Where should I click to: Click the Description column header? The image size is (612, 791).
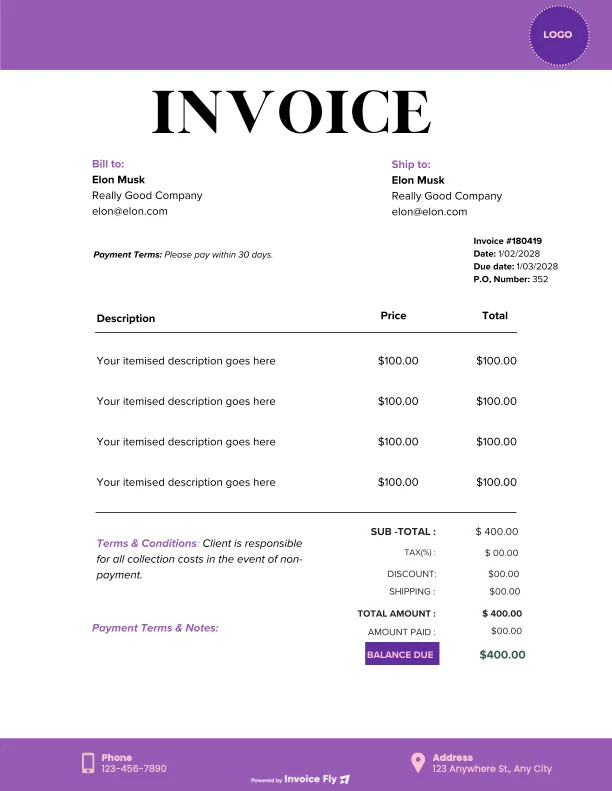(126, 319)
